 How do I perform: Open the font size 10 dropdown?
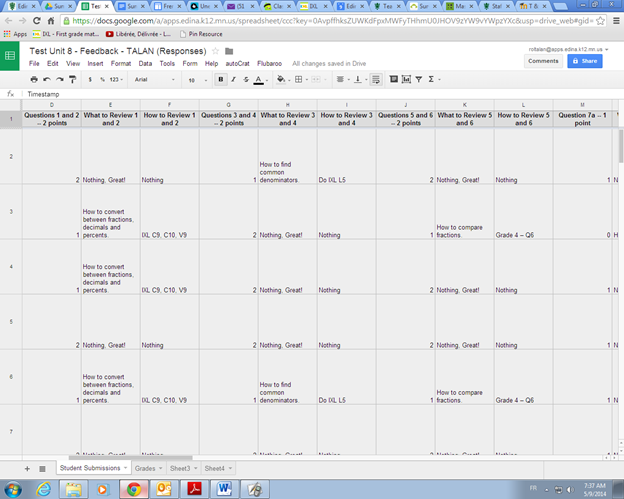point(197,80)
